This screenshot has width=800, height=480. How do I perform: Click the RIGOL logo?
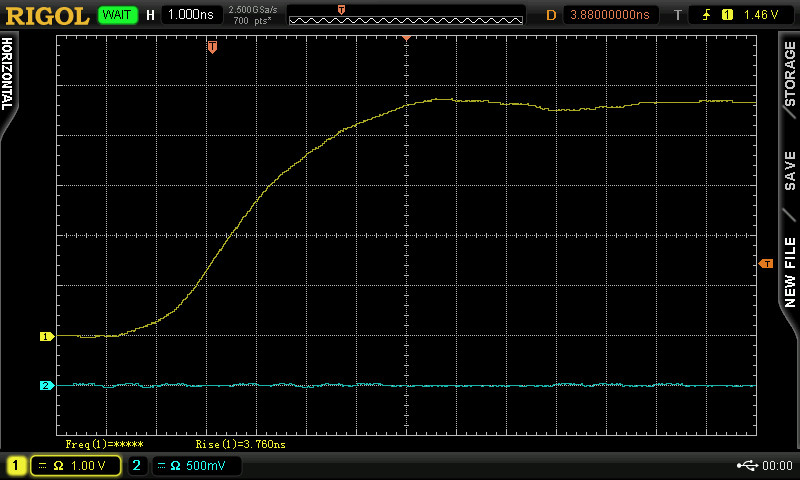pyautogui.click(x=48, y=15)
